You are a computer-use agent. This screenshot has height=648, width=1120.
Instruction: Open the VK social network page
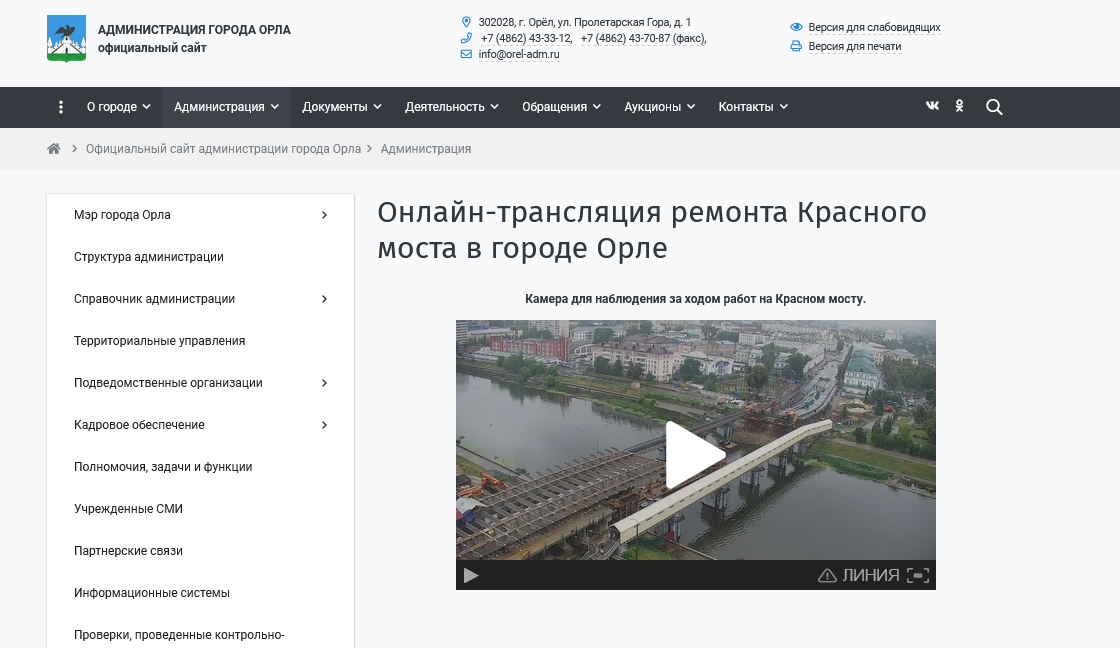click(932, 106)
